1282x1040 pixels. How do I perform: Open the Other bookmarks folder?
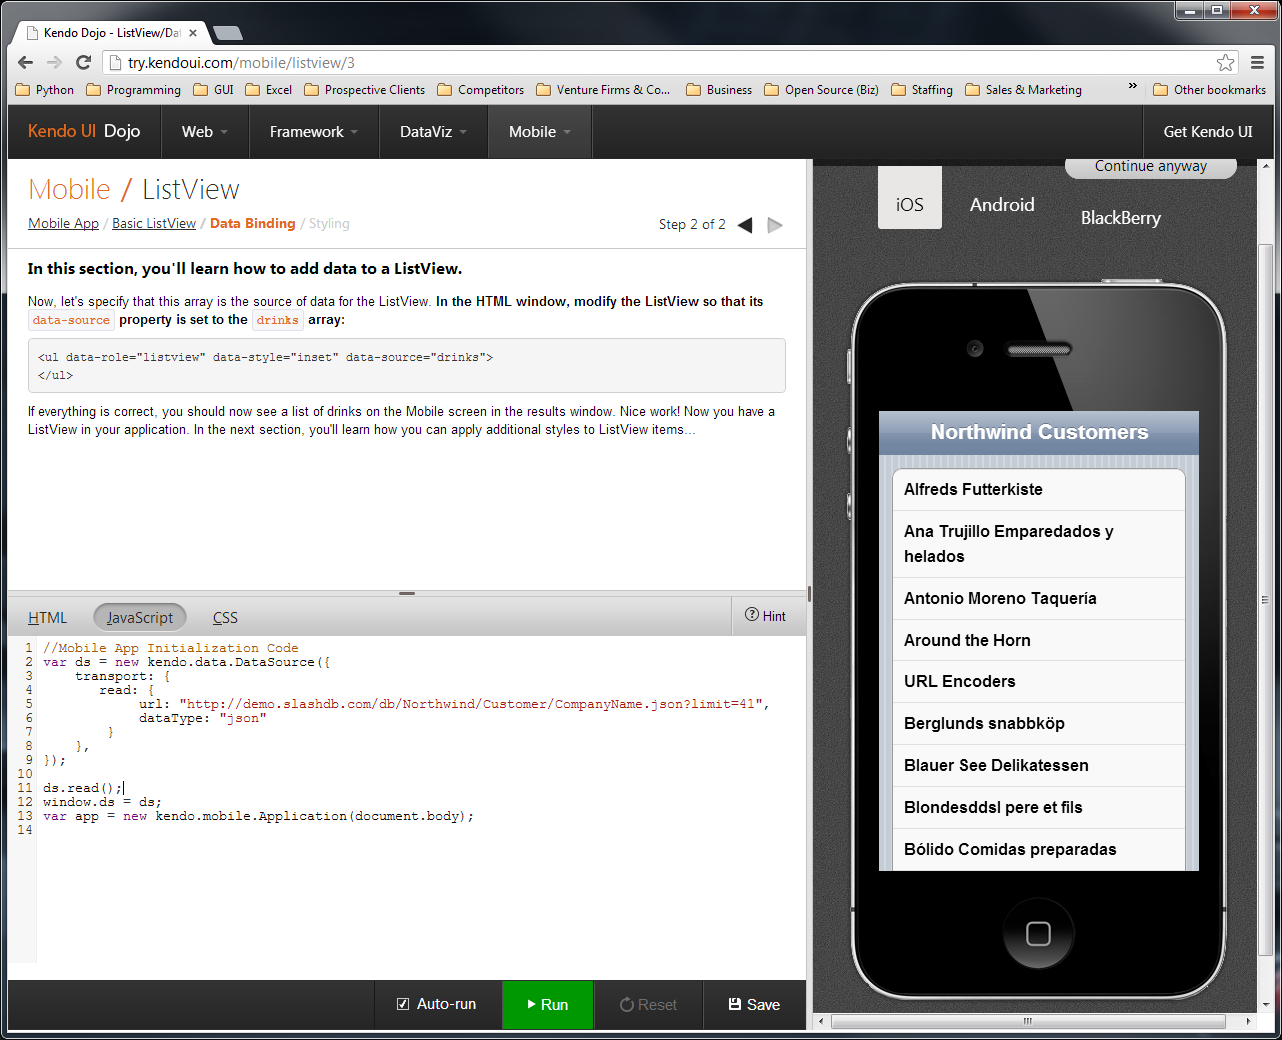coord(1210,90)
